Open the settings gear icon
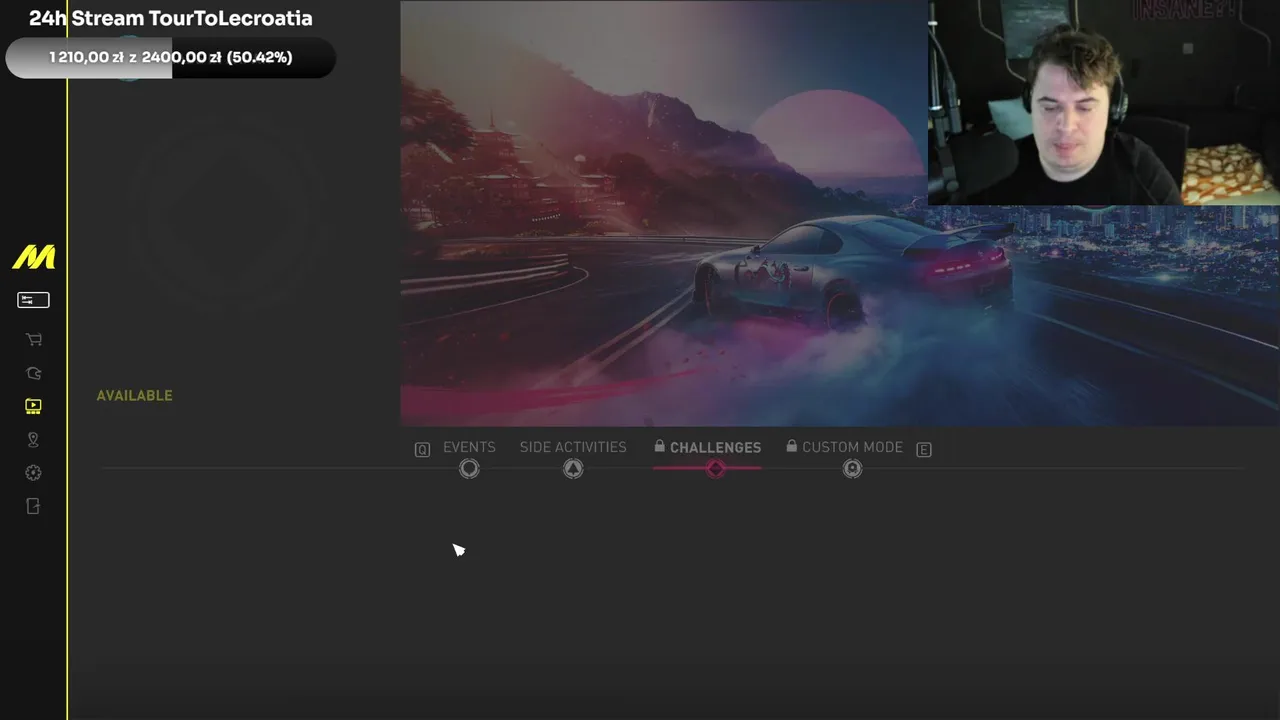Image resolution: width=1280 pixels, height=720 pixels. tap(33, 473)
